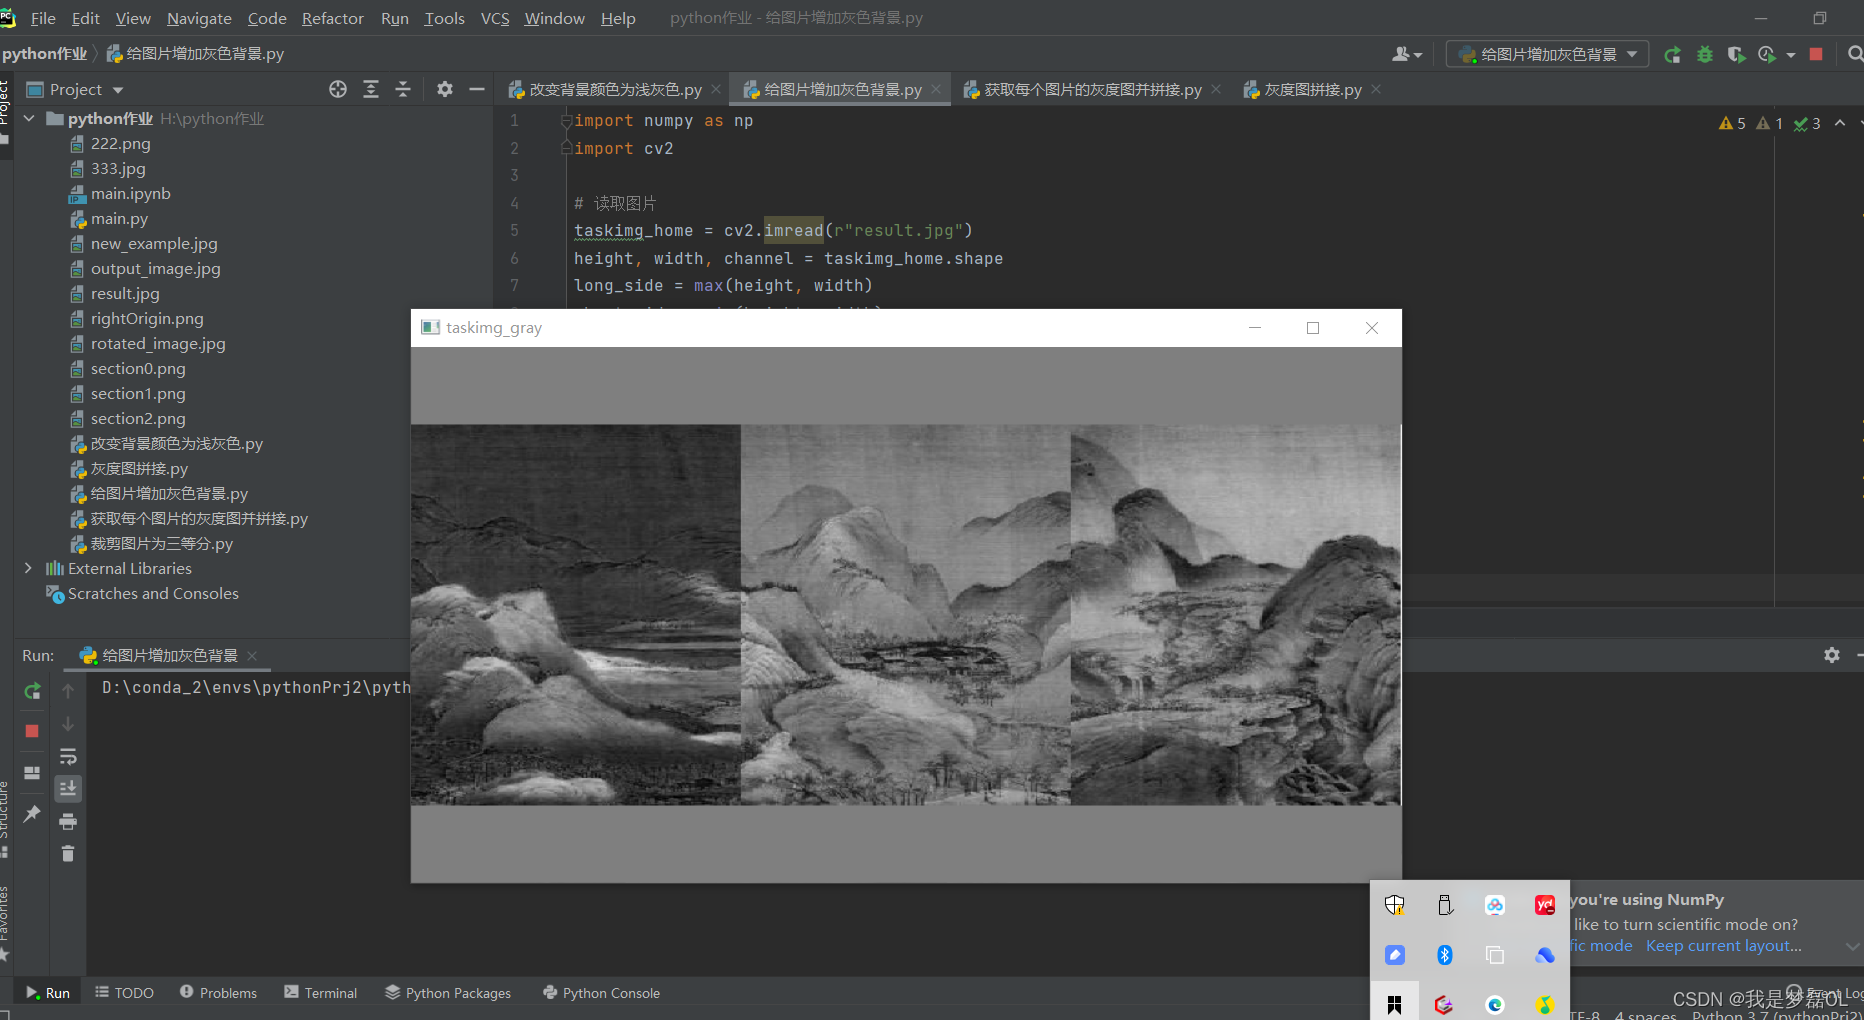The image size is (1864, 1020).
Task: Open the Code With Me user icon
Action: 1400,54
